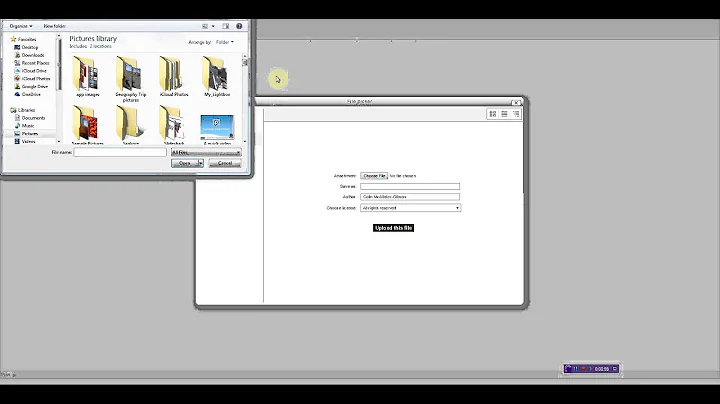Screen dimensions: 720x404
Task: Open the Geography Trip pictures folder
Action: point(130,79)
